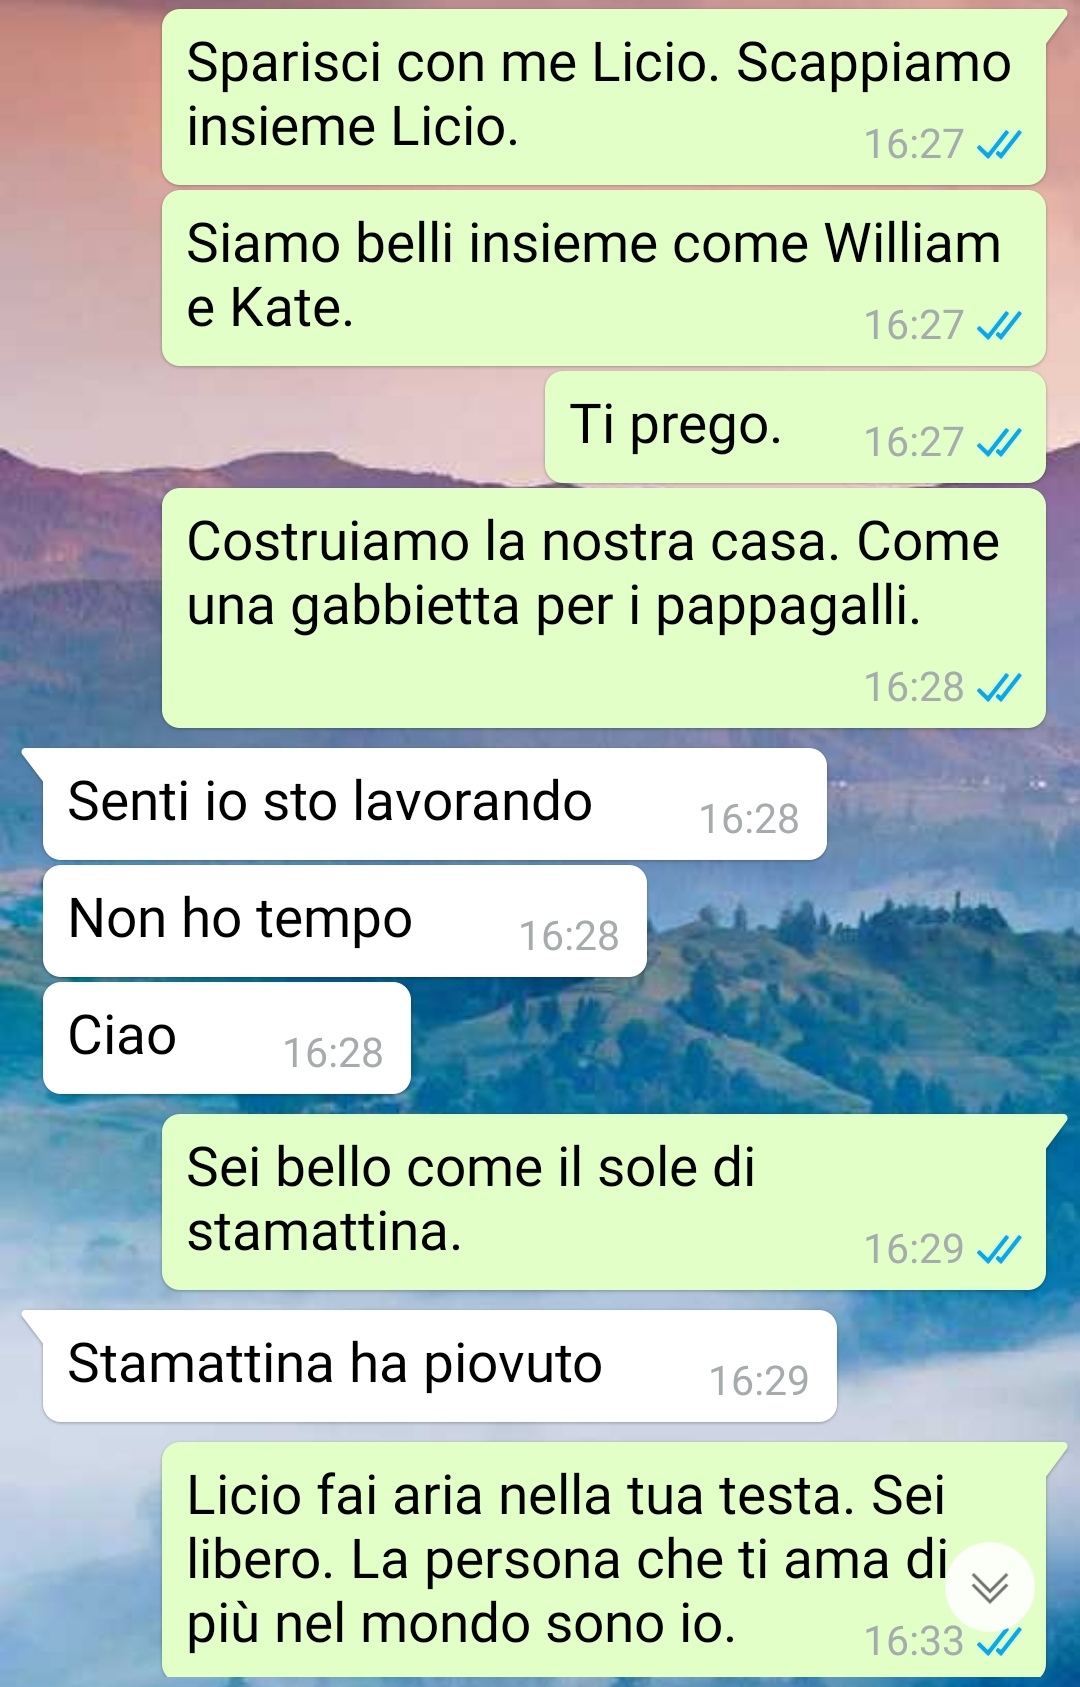Tap blue ticks on 'sole di stamattina' message
1080x1687 pixels.
(x=999, y=1250)
